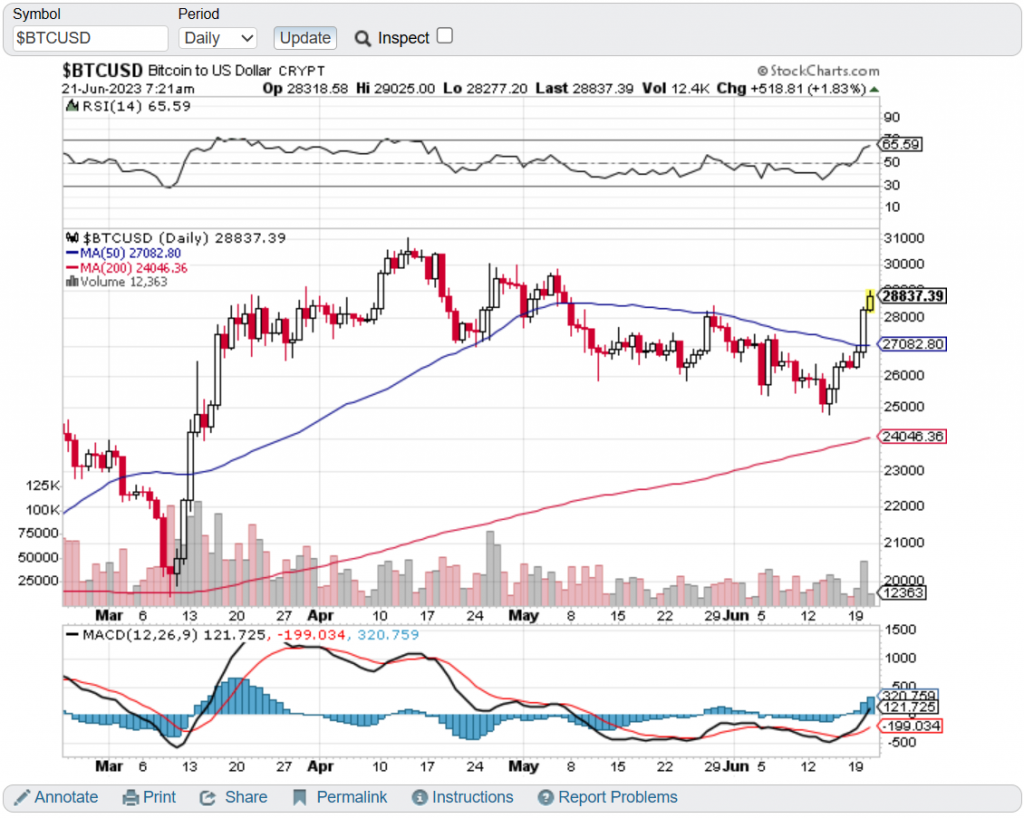
Task: Open the Period dropdown
Action: tap(217, 38)
